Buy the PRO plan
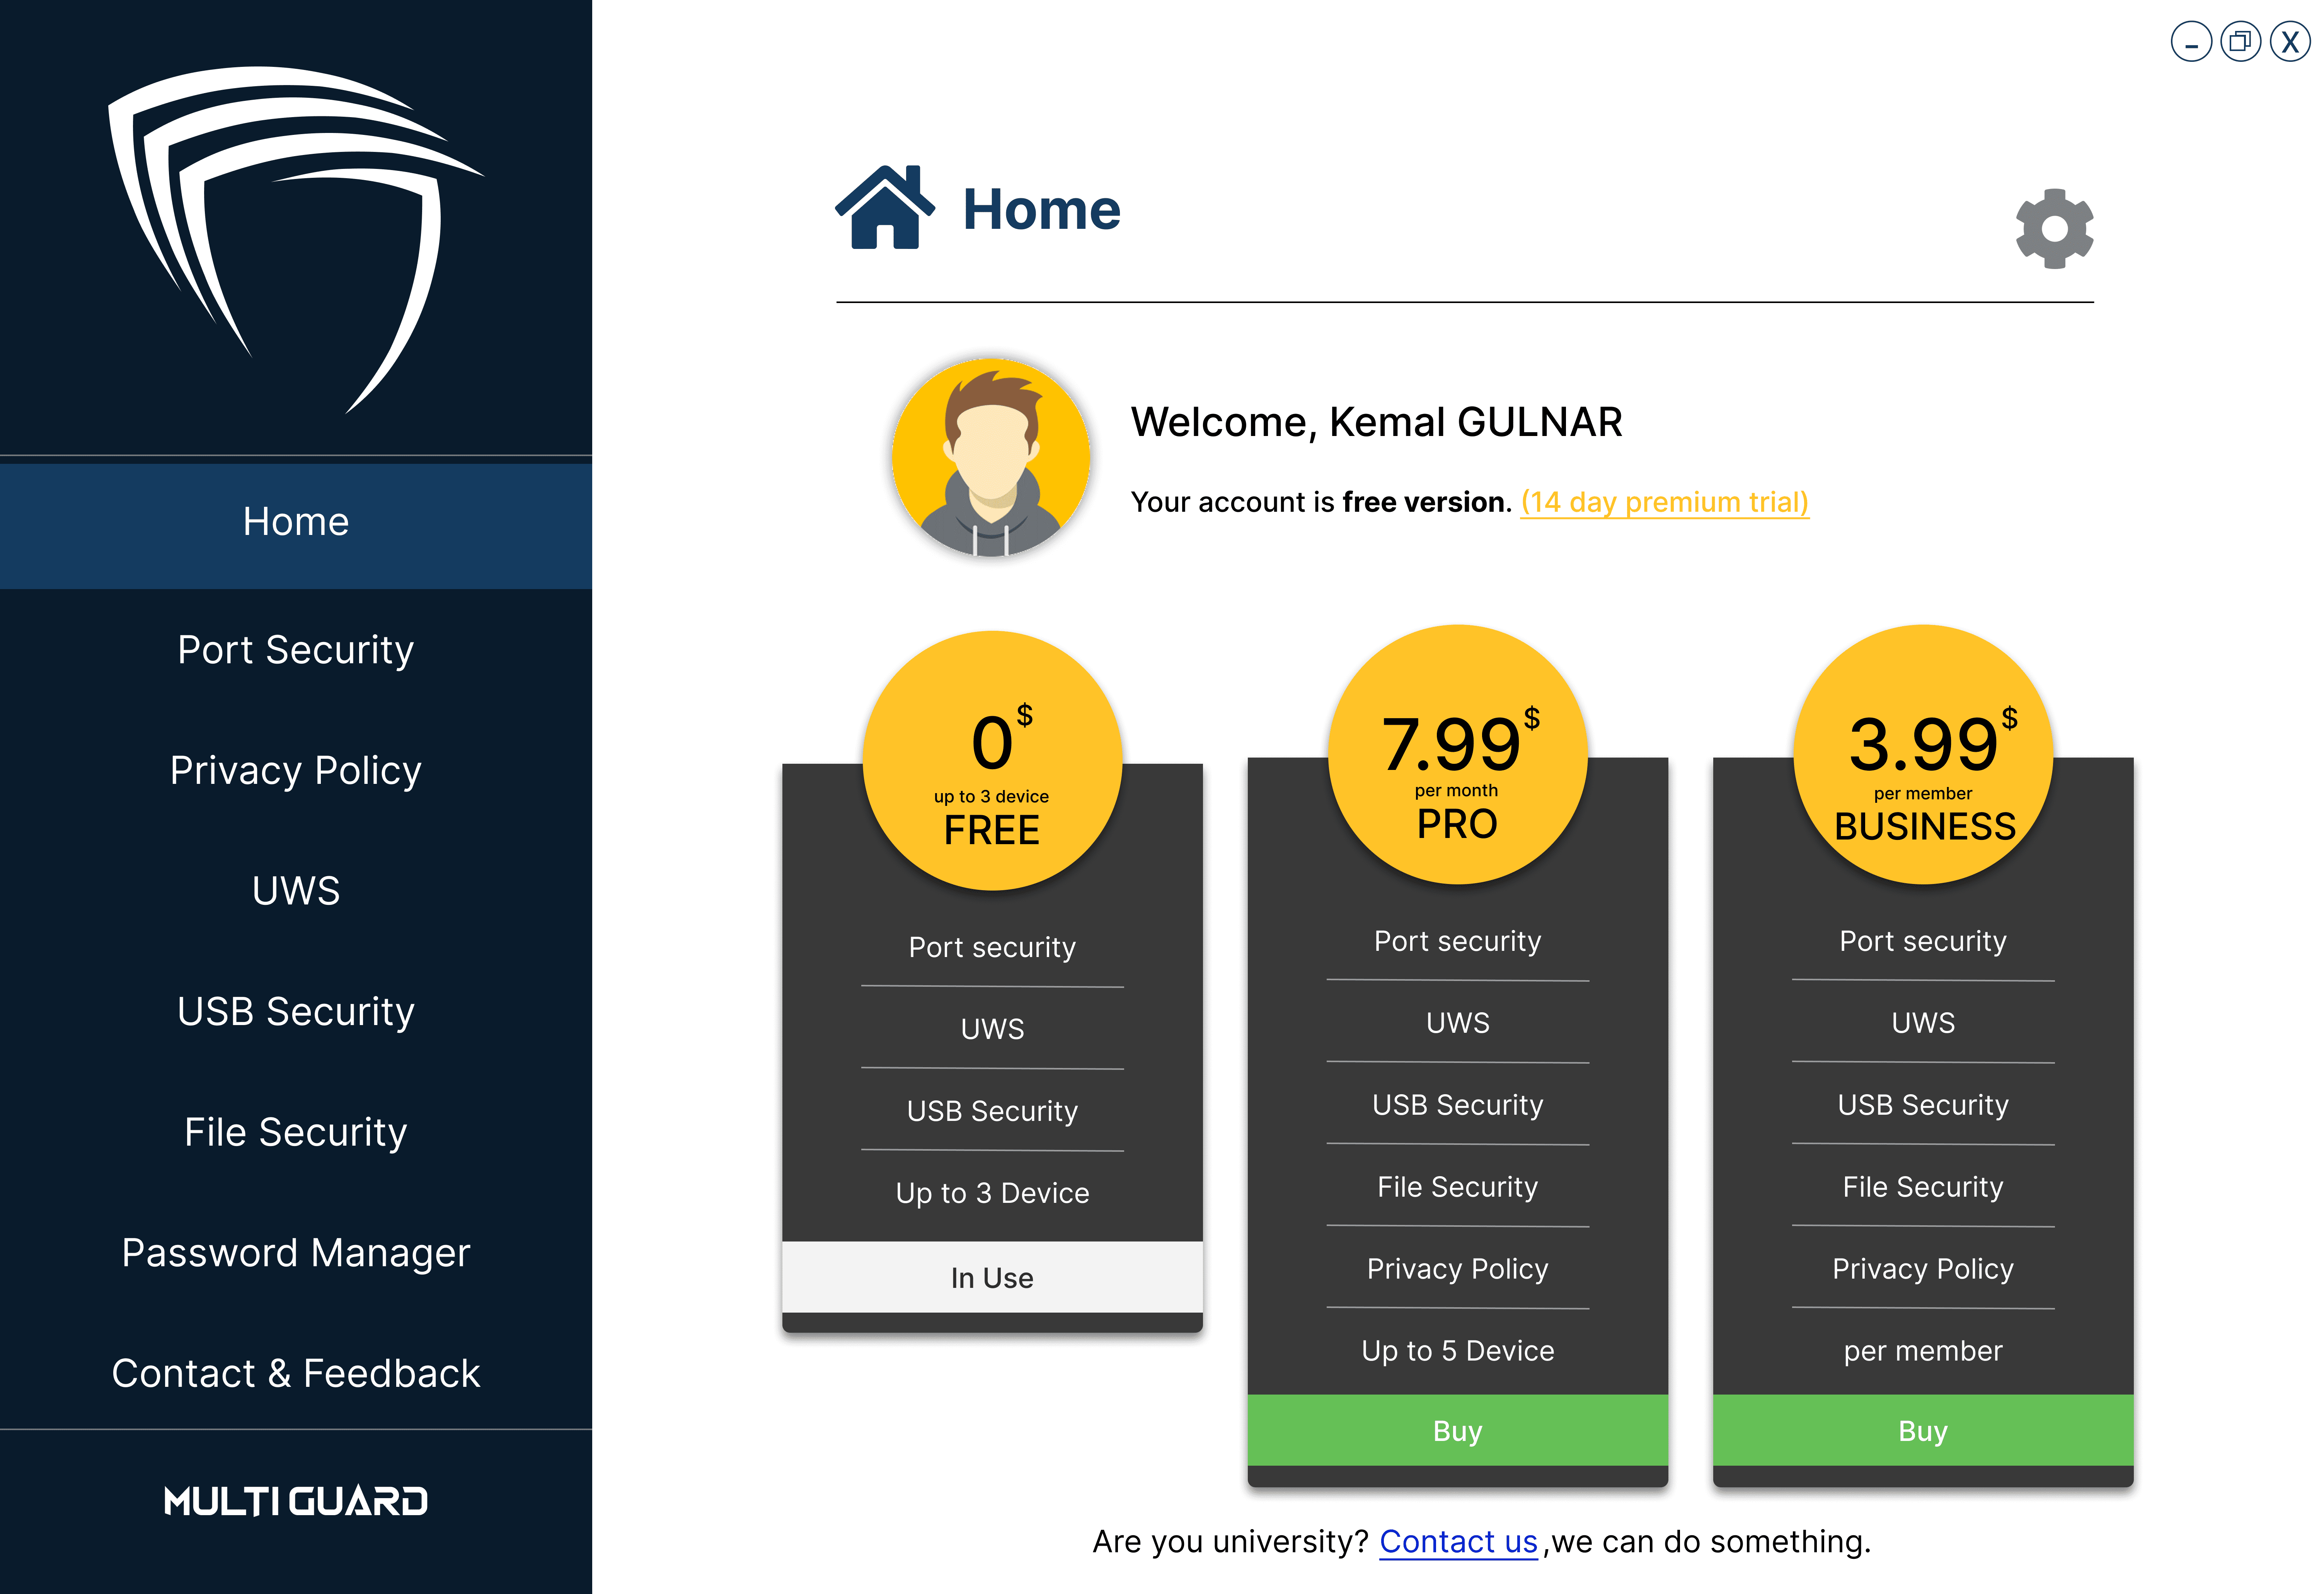Image resolution: width=2324 pixels, height=1594 pixels. (1458, 1431)
